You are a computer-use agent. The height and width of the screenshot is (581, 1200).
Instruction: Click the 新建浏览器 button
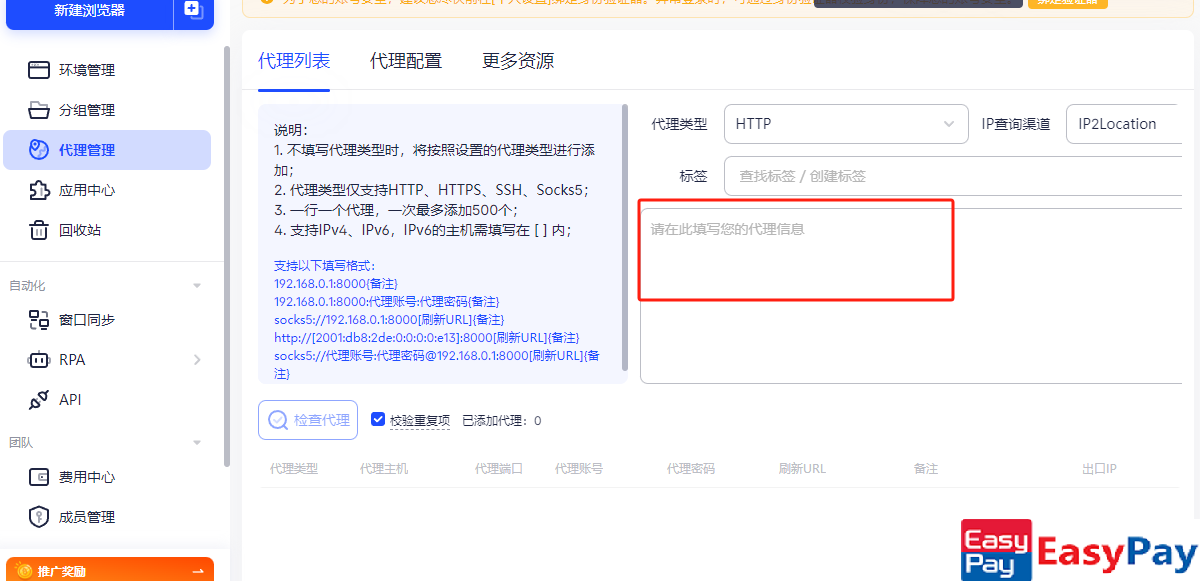[x=89, y=11]
